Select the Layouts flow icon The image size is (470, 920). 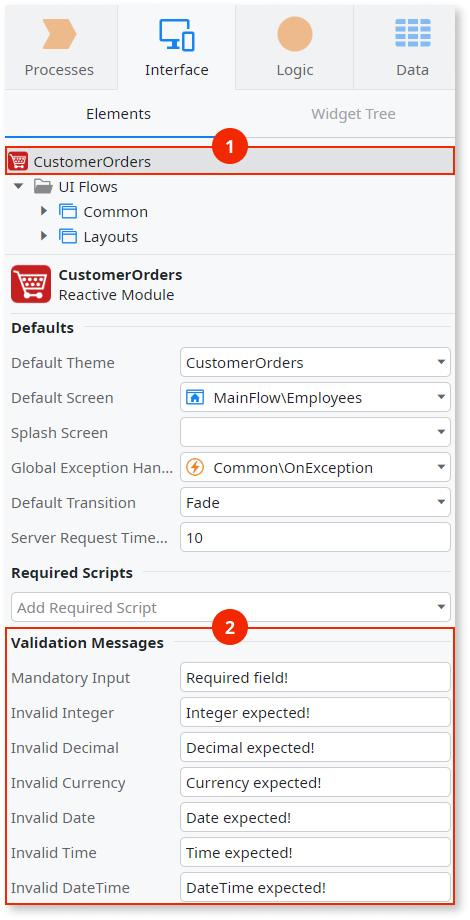coord(68,237)
